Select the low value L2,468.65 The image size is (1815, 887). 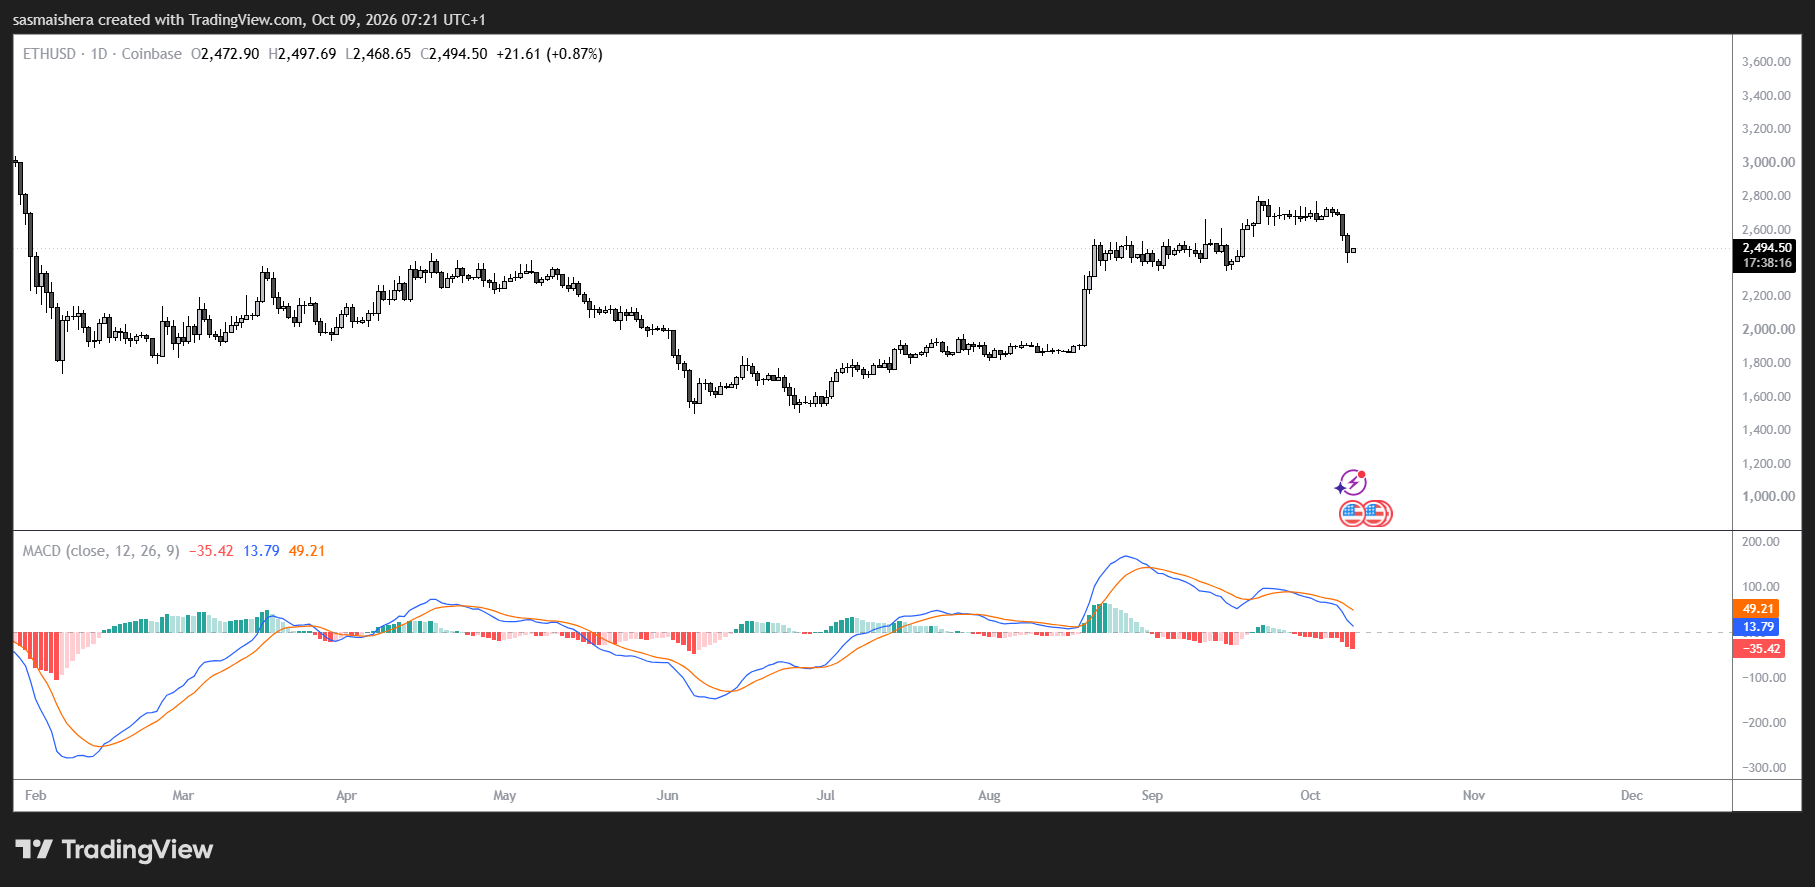(378, 54)
